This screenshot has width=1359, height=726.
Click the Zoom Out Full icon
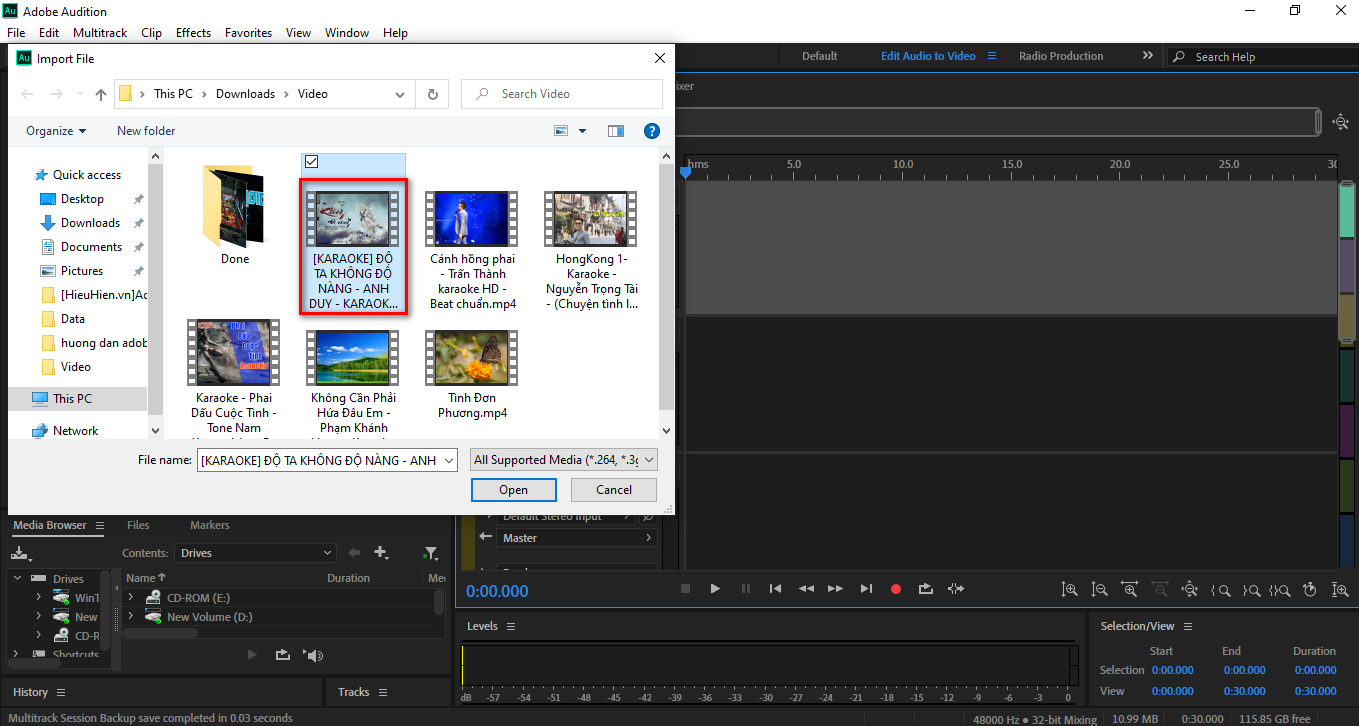1190,590
